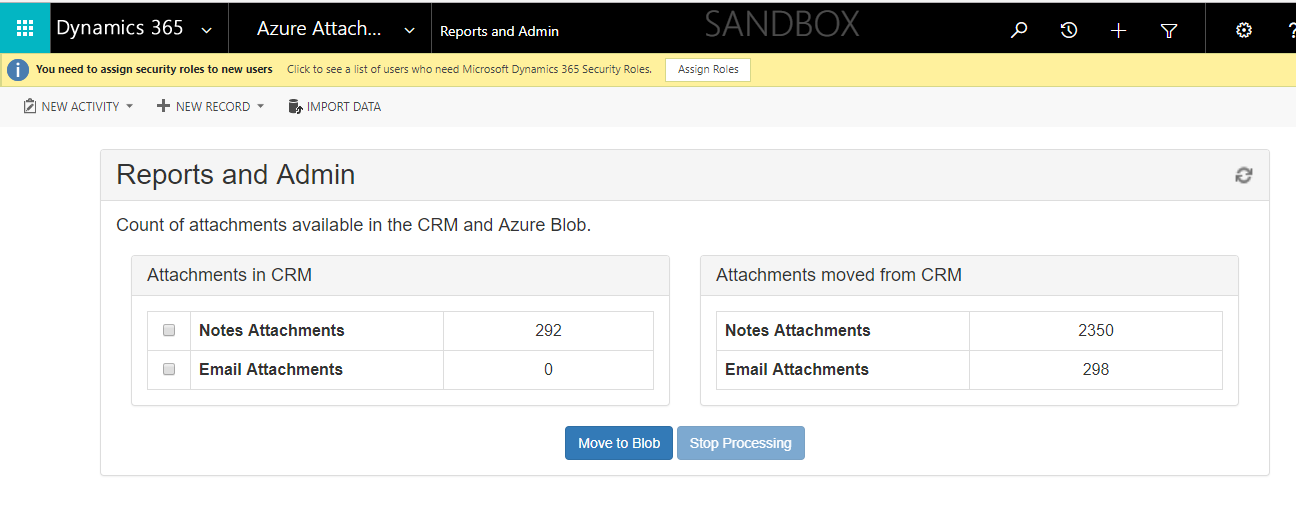The image size is (1296, 511).
Task: Open advanced find filter icon
Action: [x=1168, y=30]
